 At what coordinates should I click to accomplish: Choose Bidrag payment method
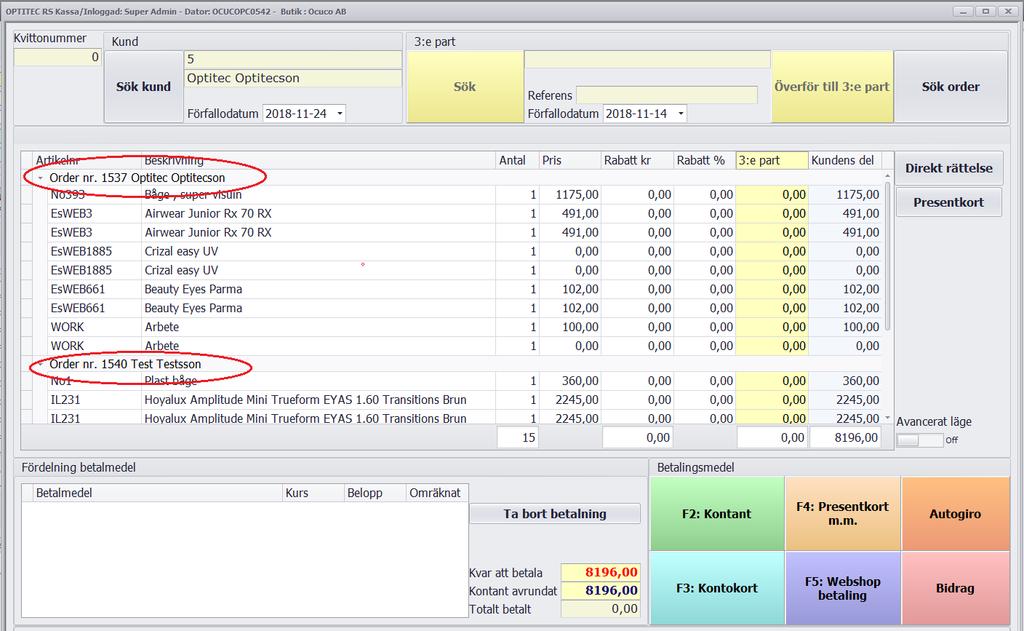tap(955, 588)
